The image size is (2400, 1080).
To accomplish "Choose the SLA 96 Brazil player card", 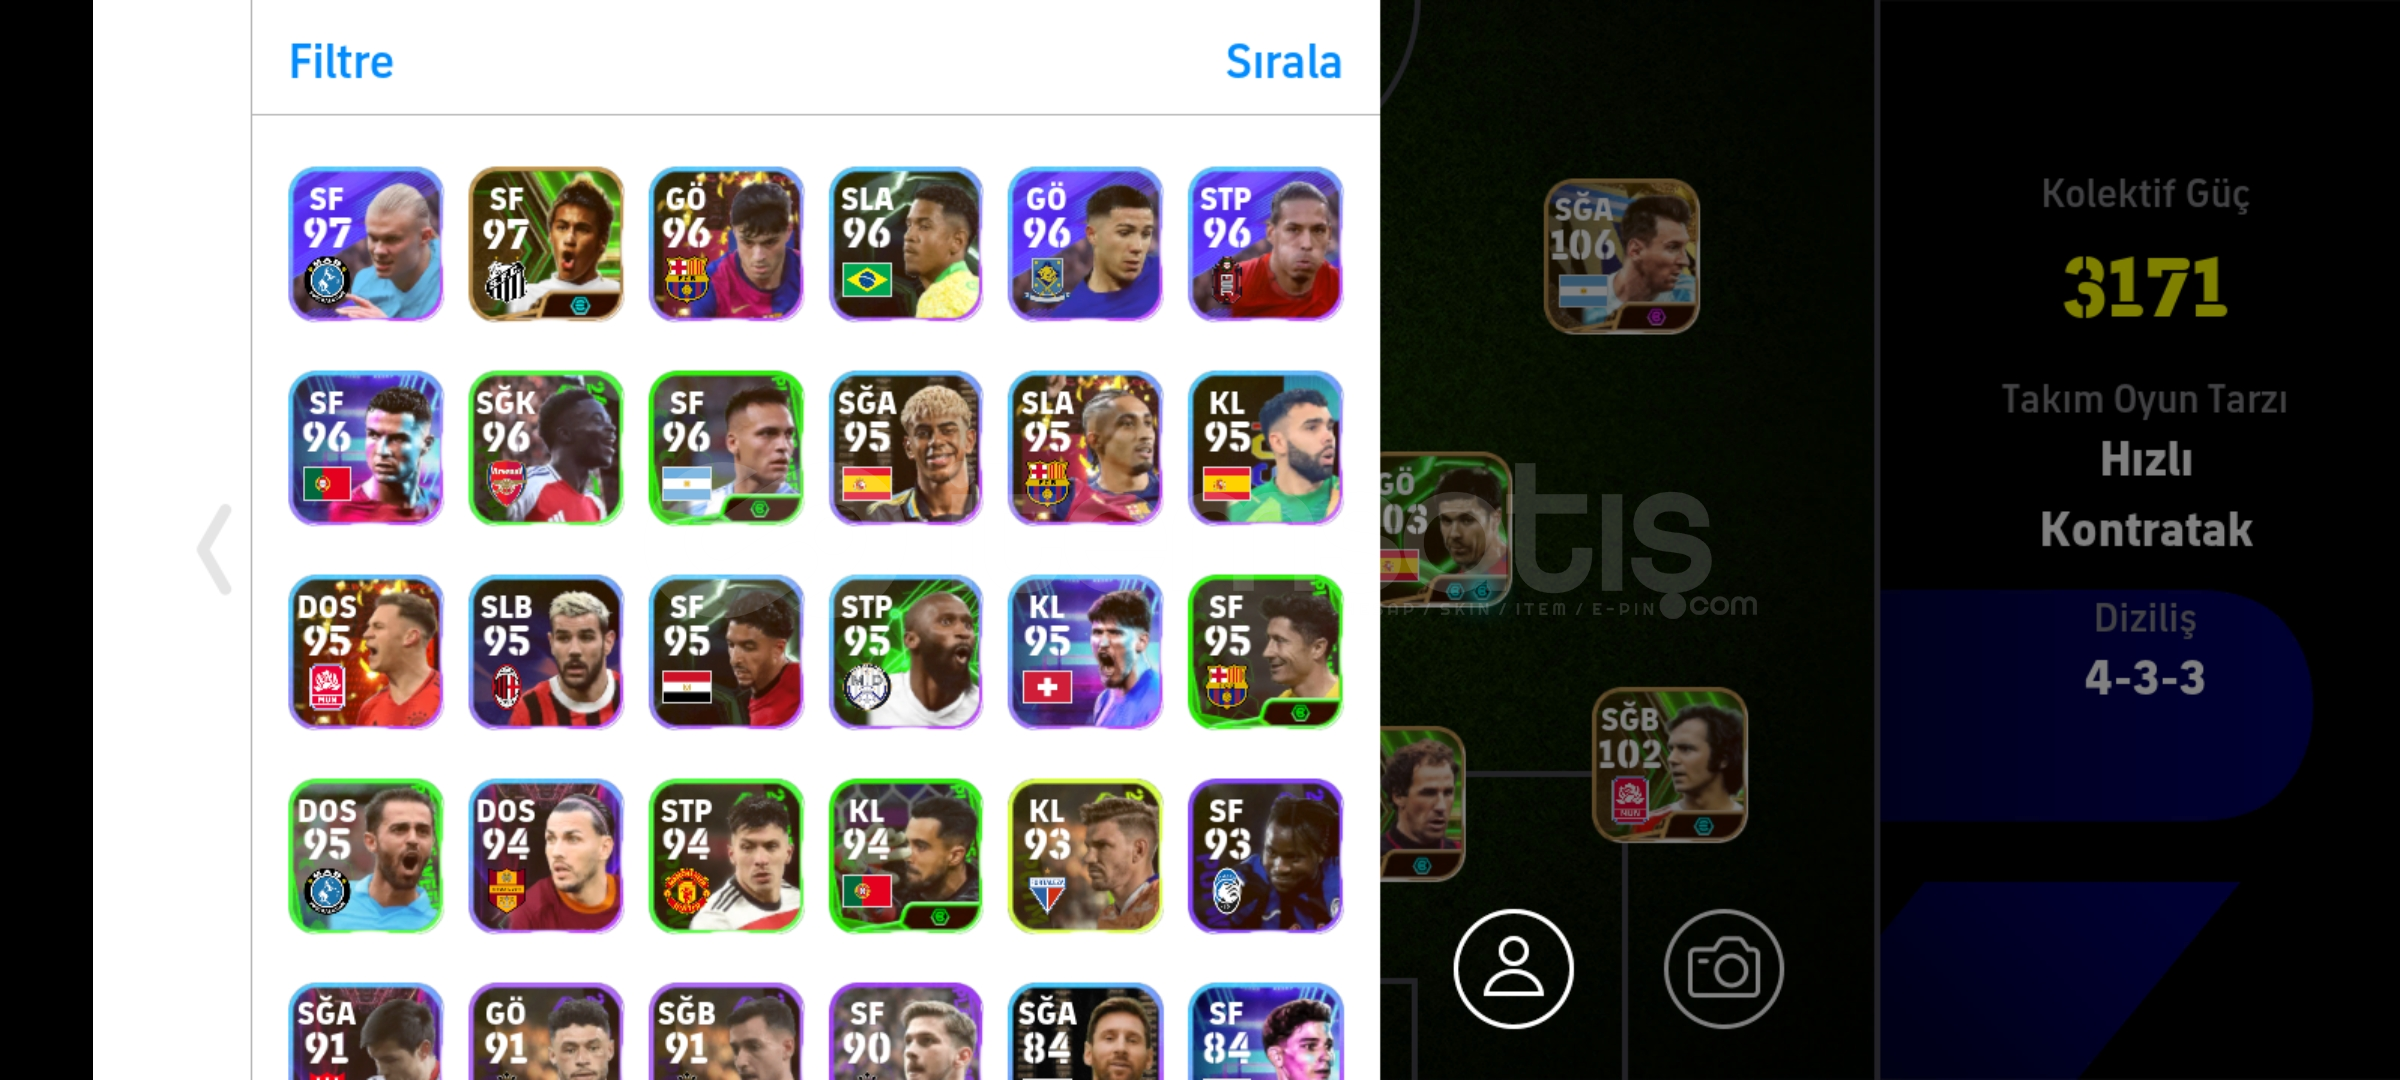I will pos(906,244).
